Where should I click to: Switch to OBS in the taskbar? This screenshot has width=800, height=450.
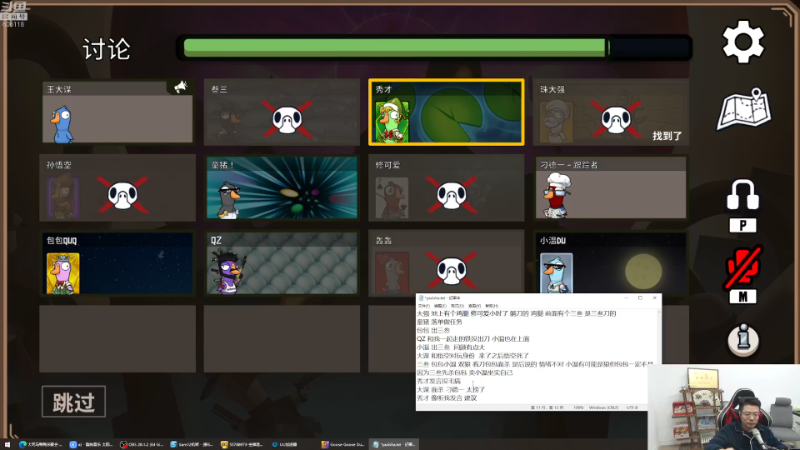[x=141, y=445]
